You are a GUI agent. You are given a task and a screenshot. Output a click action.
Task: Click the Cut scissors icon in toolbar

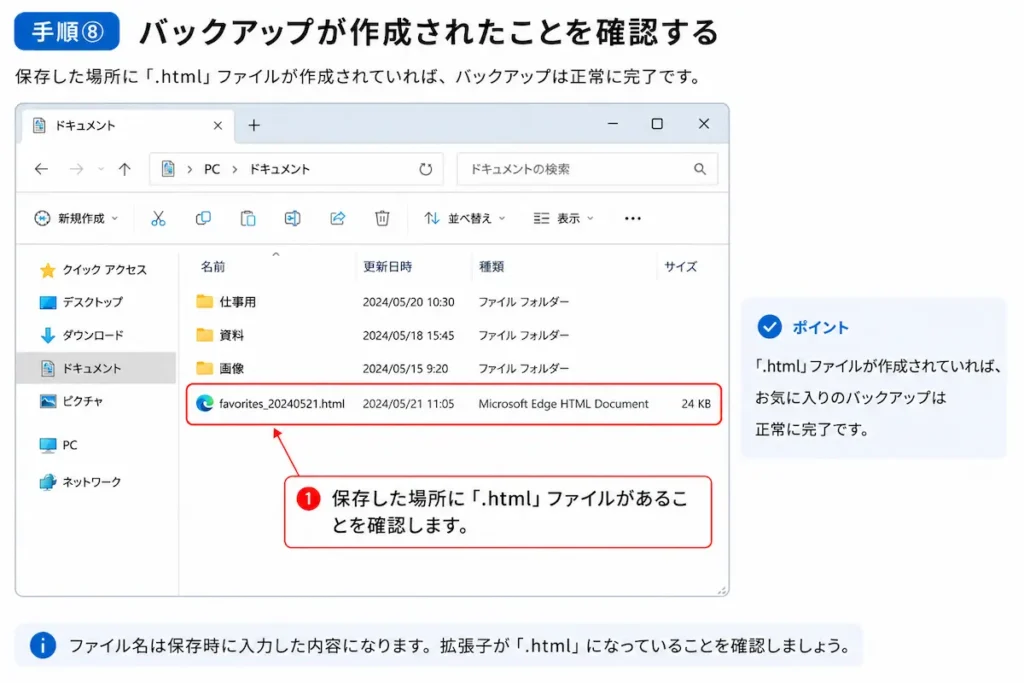coord(158,218)
